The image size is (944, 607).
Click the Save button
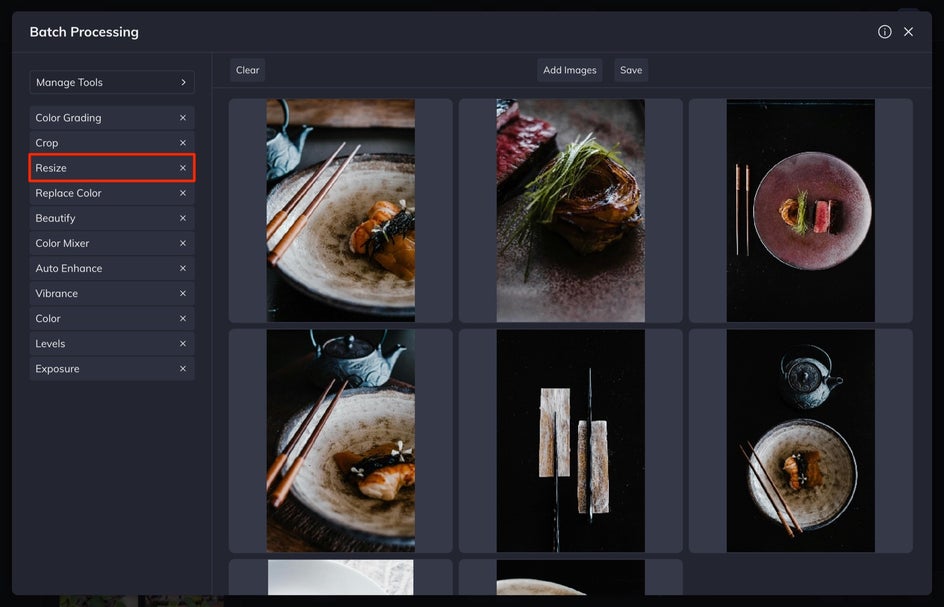pos(631,70)
